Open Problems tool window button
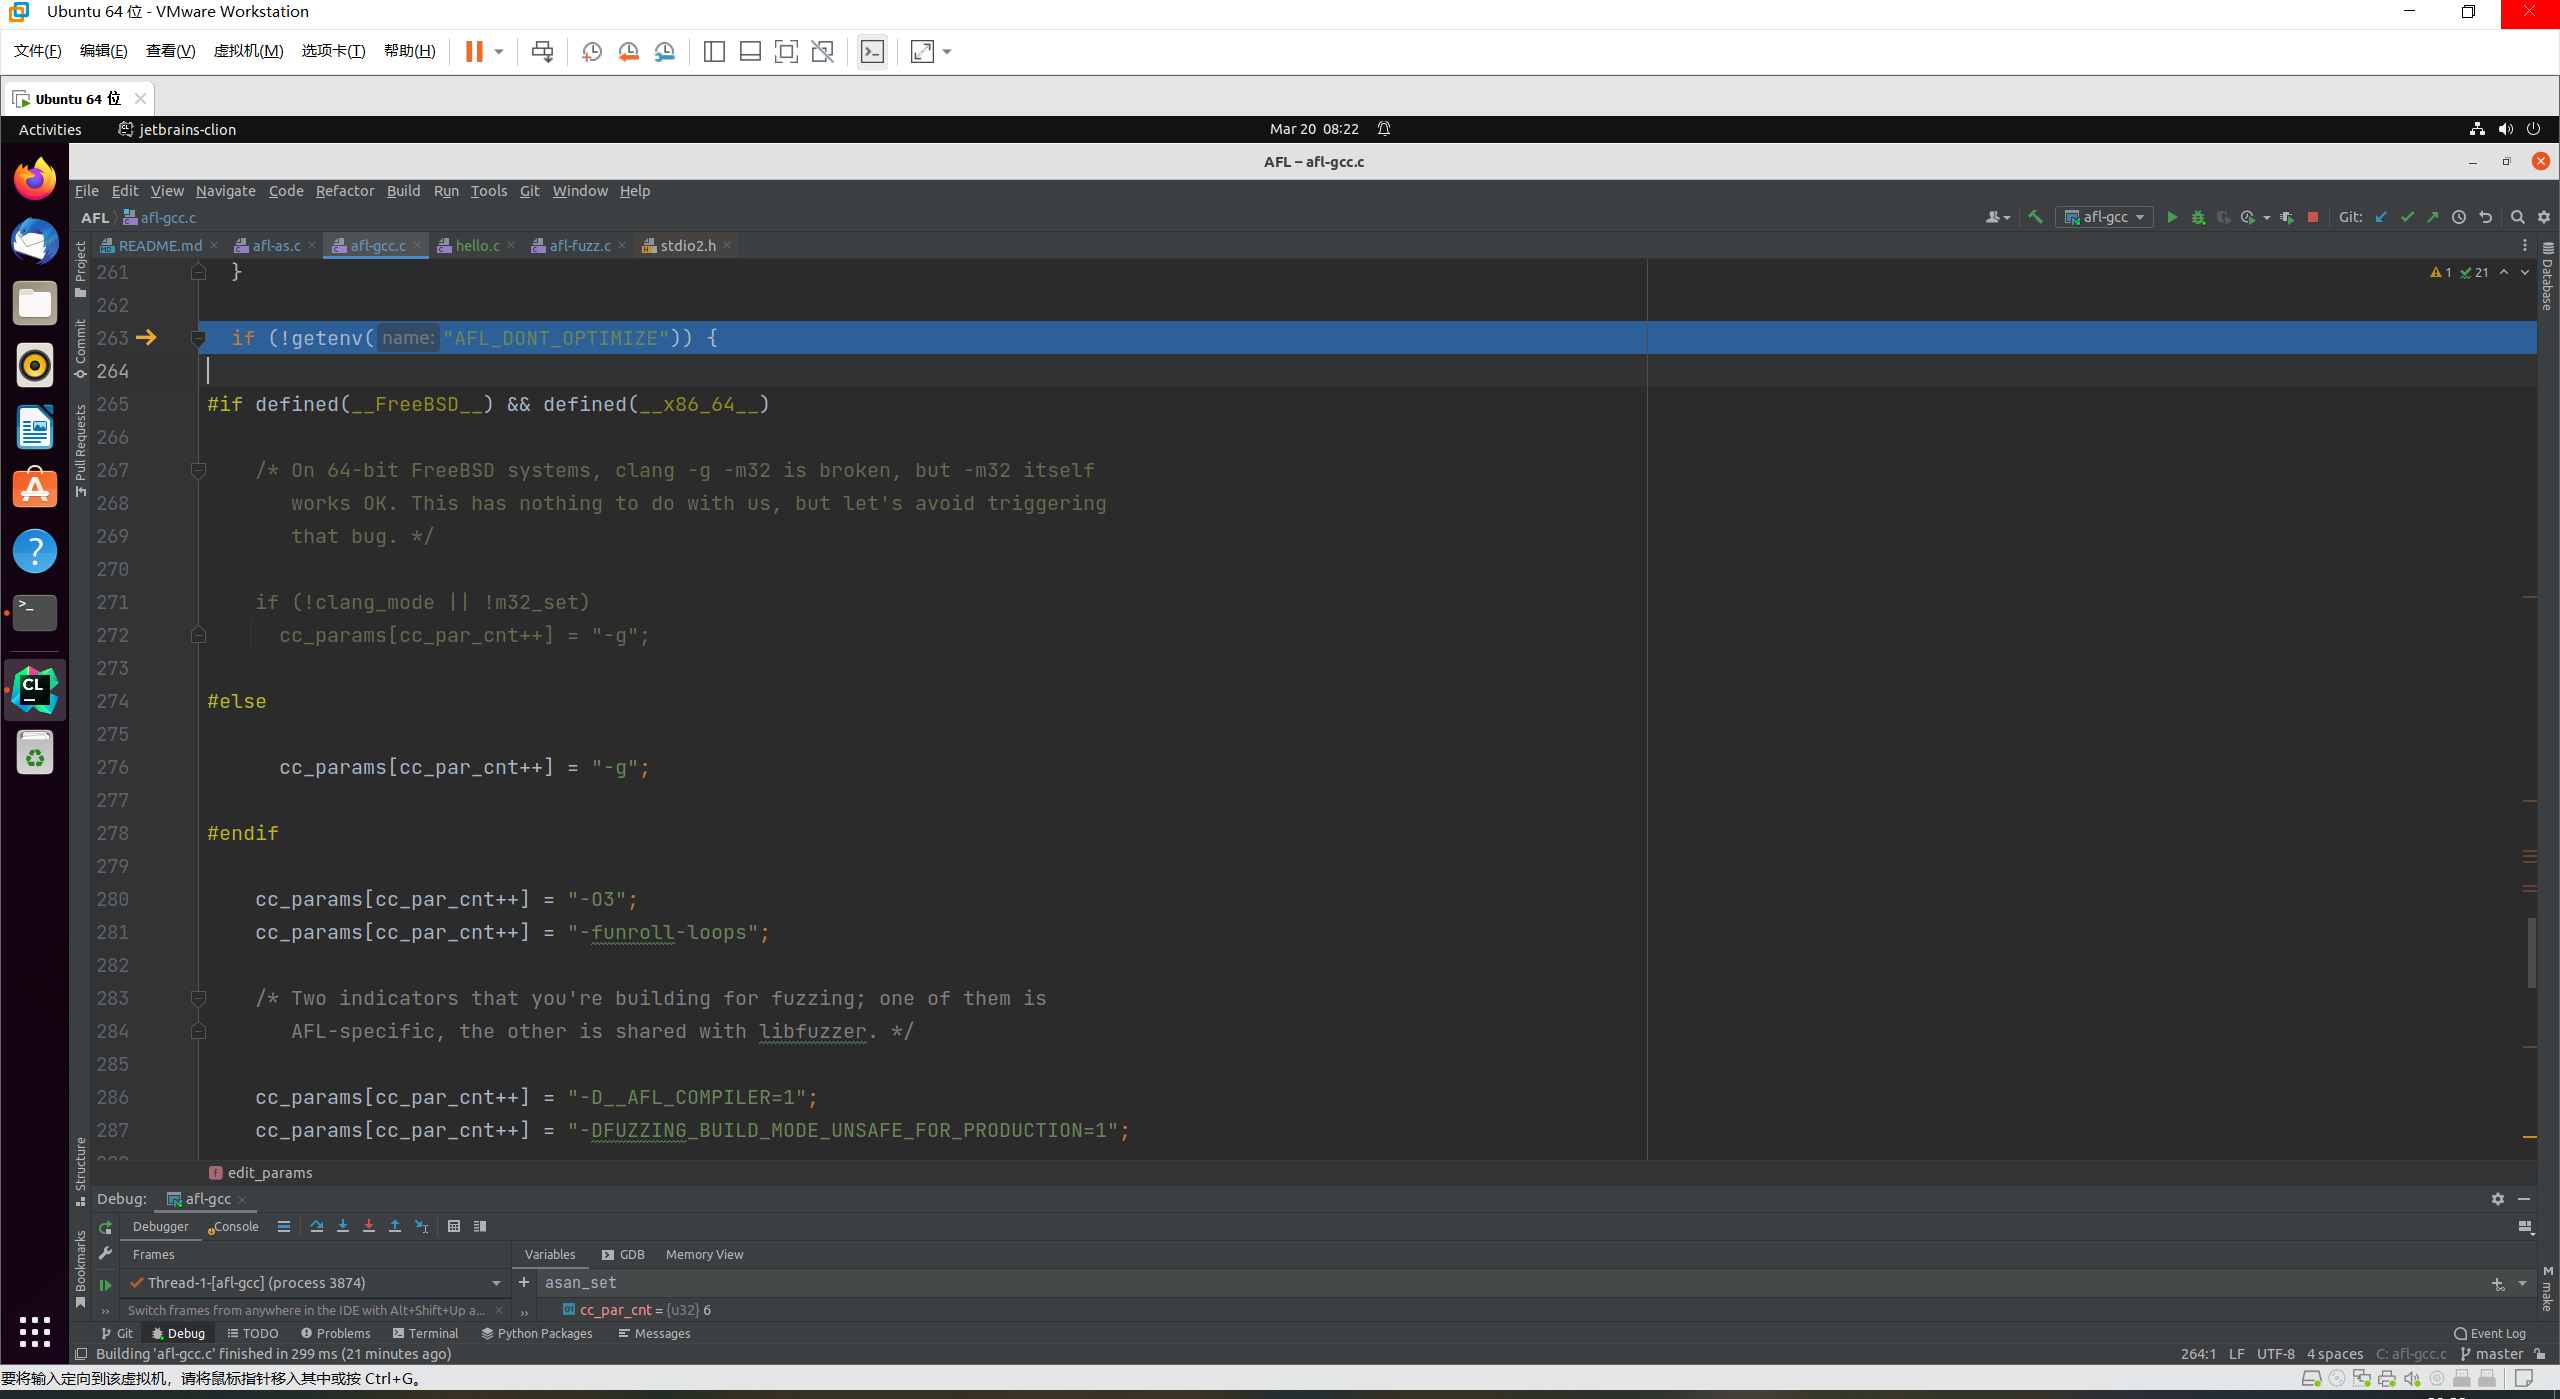Screen dimensions: 2560x1399 336,1333
